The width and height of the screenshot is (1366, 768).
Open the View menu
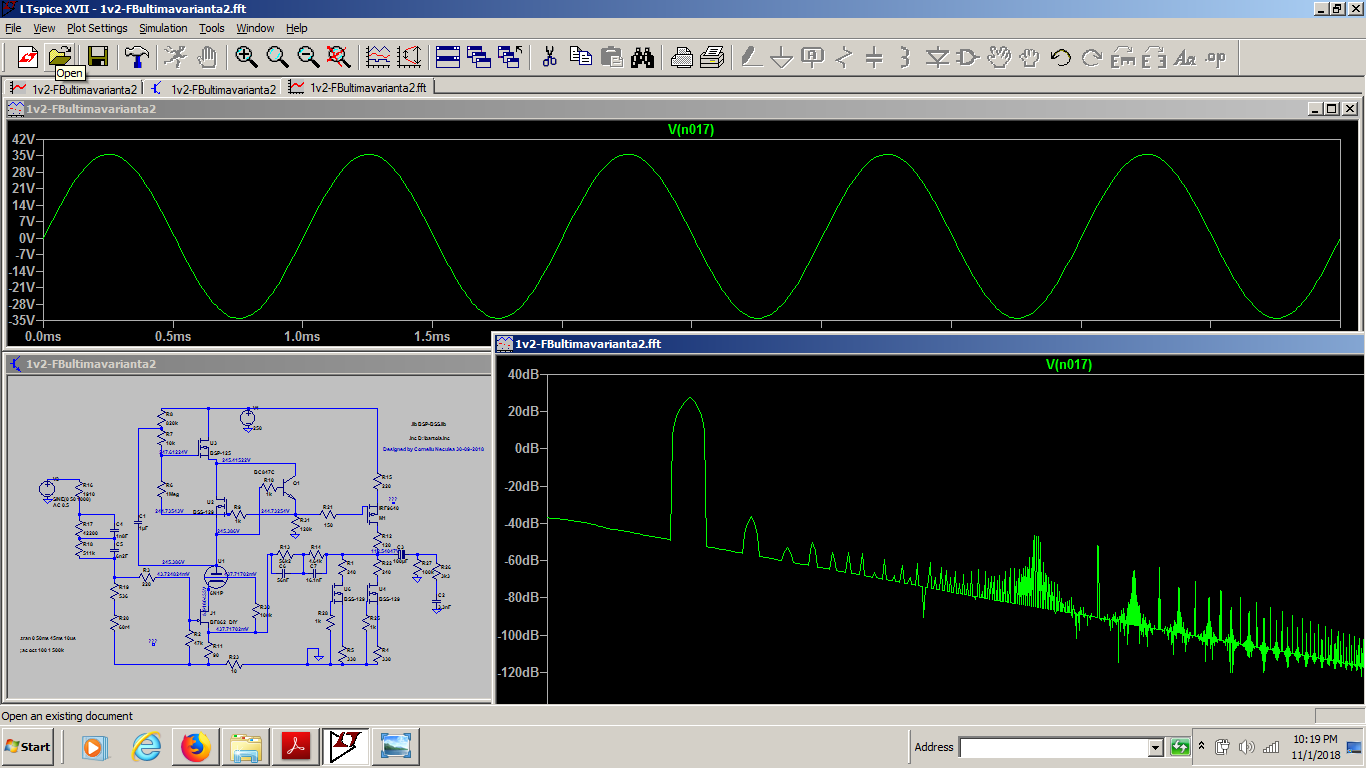coord(45,28)
